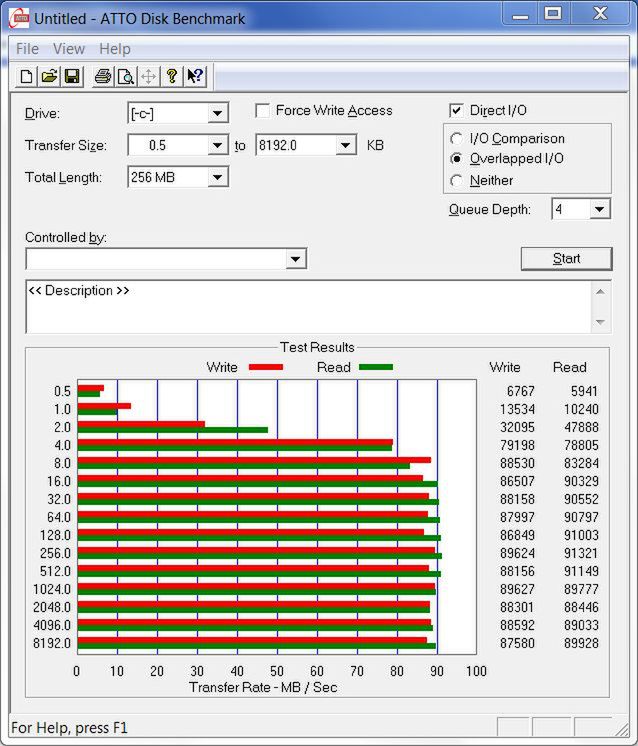638x746 pixels.
Task: Click the Transfer Rate - MB / Sec label
Action: (x=263, y=687)
